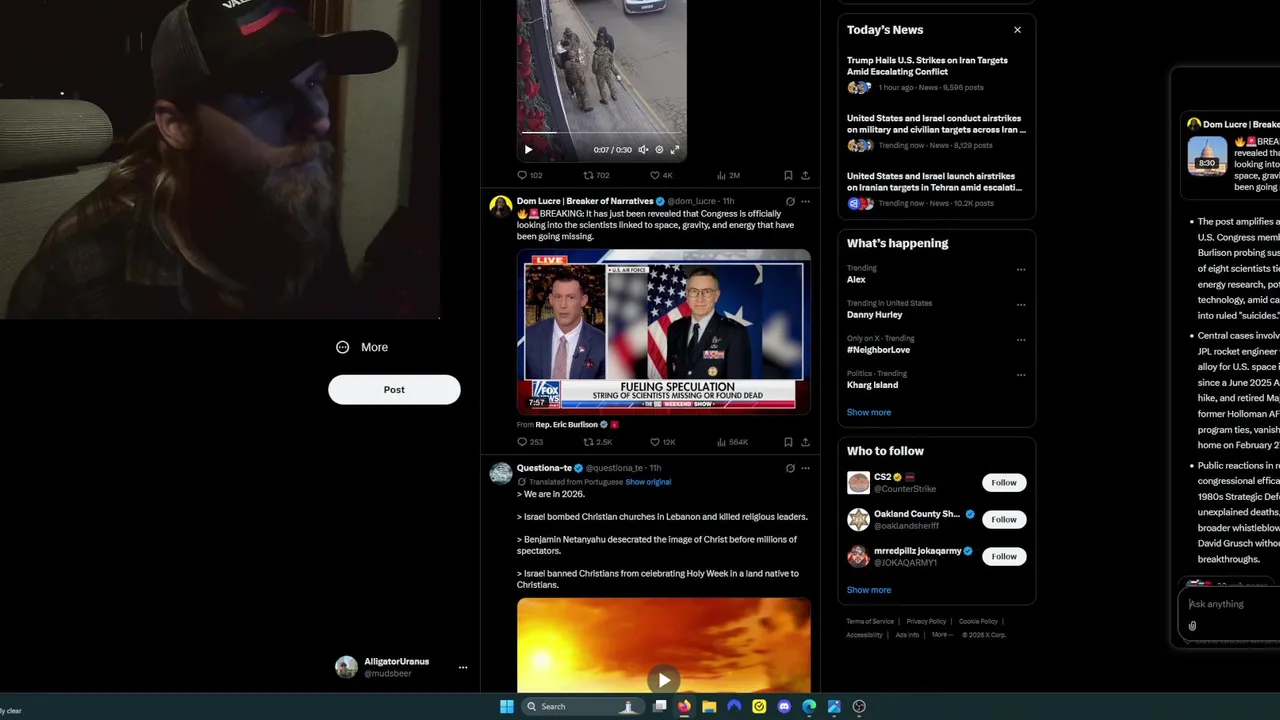Open more options for Alex trend
This screenshot has width=1280, height=720.
click(1021, 269)
